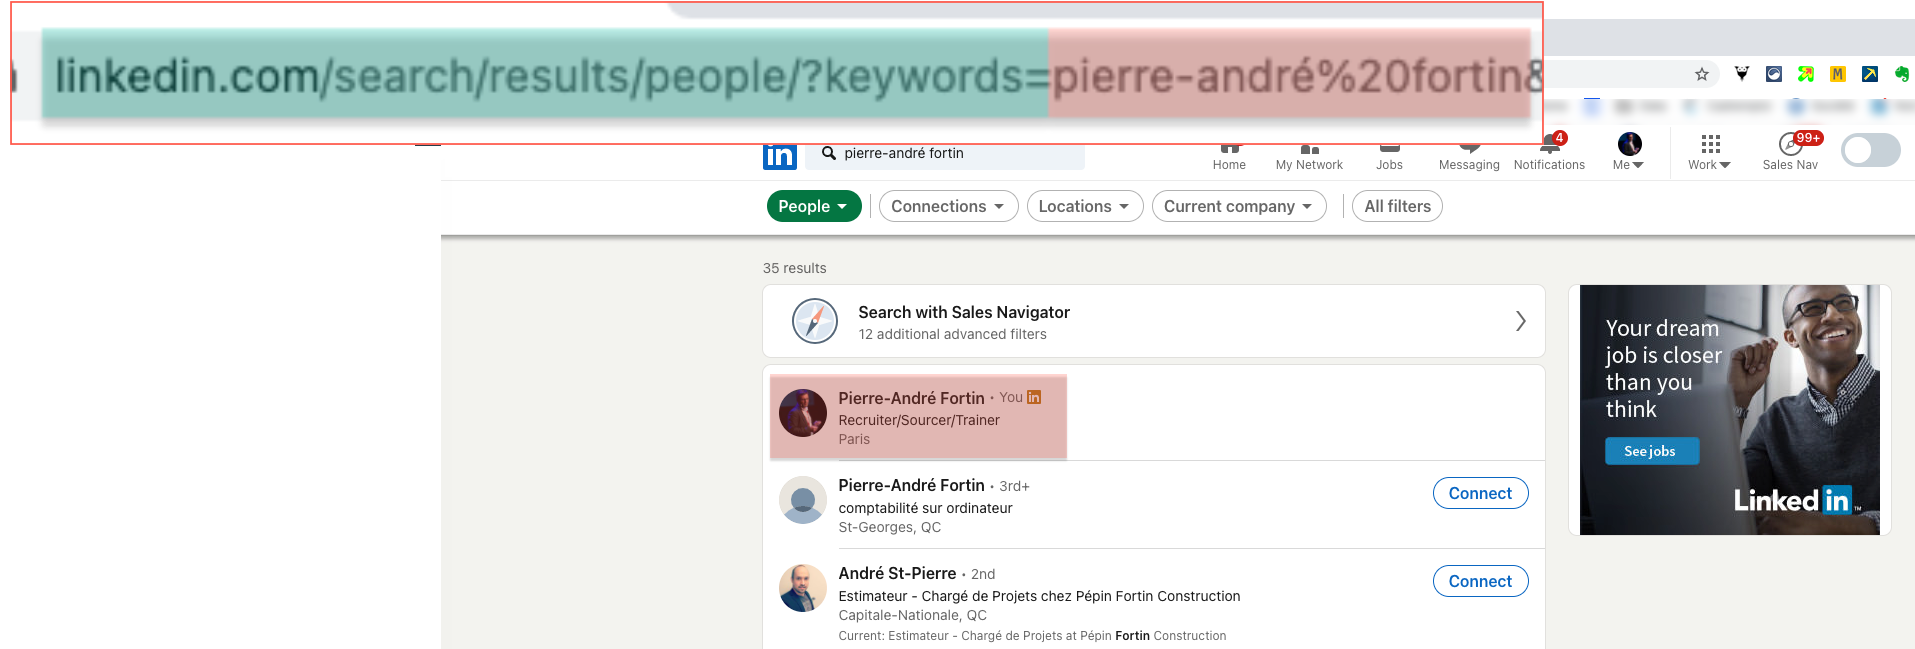Toggle the switch beside Sales Nav
The width and height of the screenshot is (1915, 649).
1870,150
